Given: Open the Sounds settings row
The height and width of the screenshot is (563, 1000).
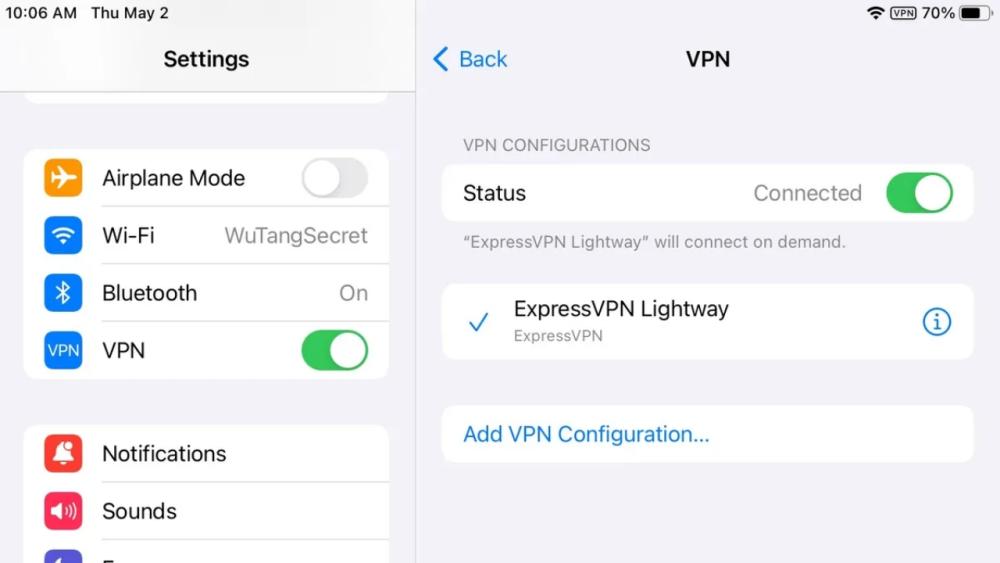Looking at the screenshot, I should pyautogui.click(x=206, y=511).
